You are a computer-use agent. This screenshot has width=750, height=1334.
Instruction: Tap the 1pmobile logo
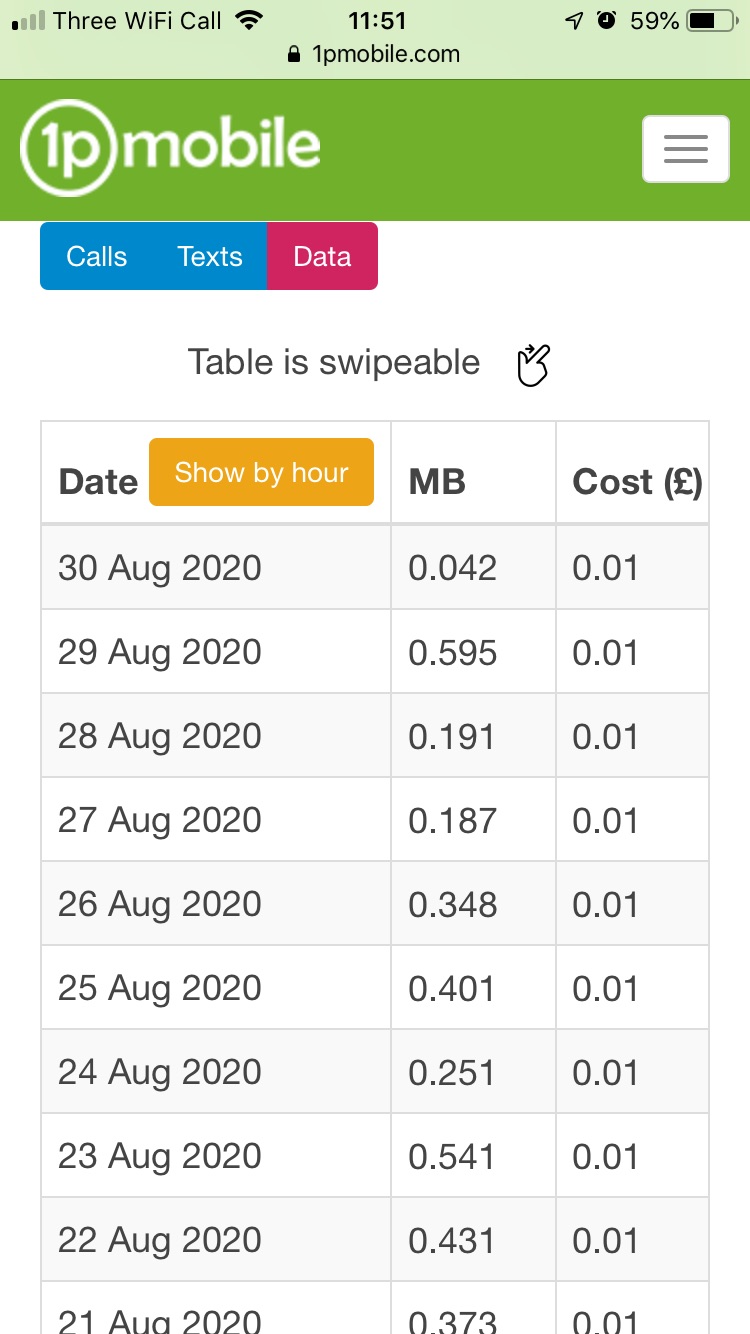(x=171, y=148)
